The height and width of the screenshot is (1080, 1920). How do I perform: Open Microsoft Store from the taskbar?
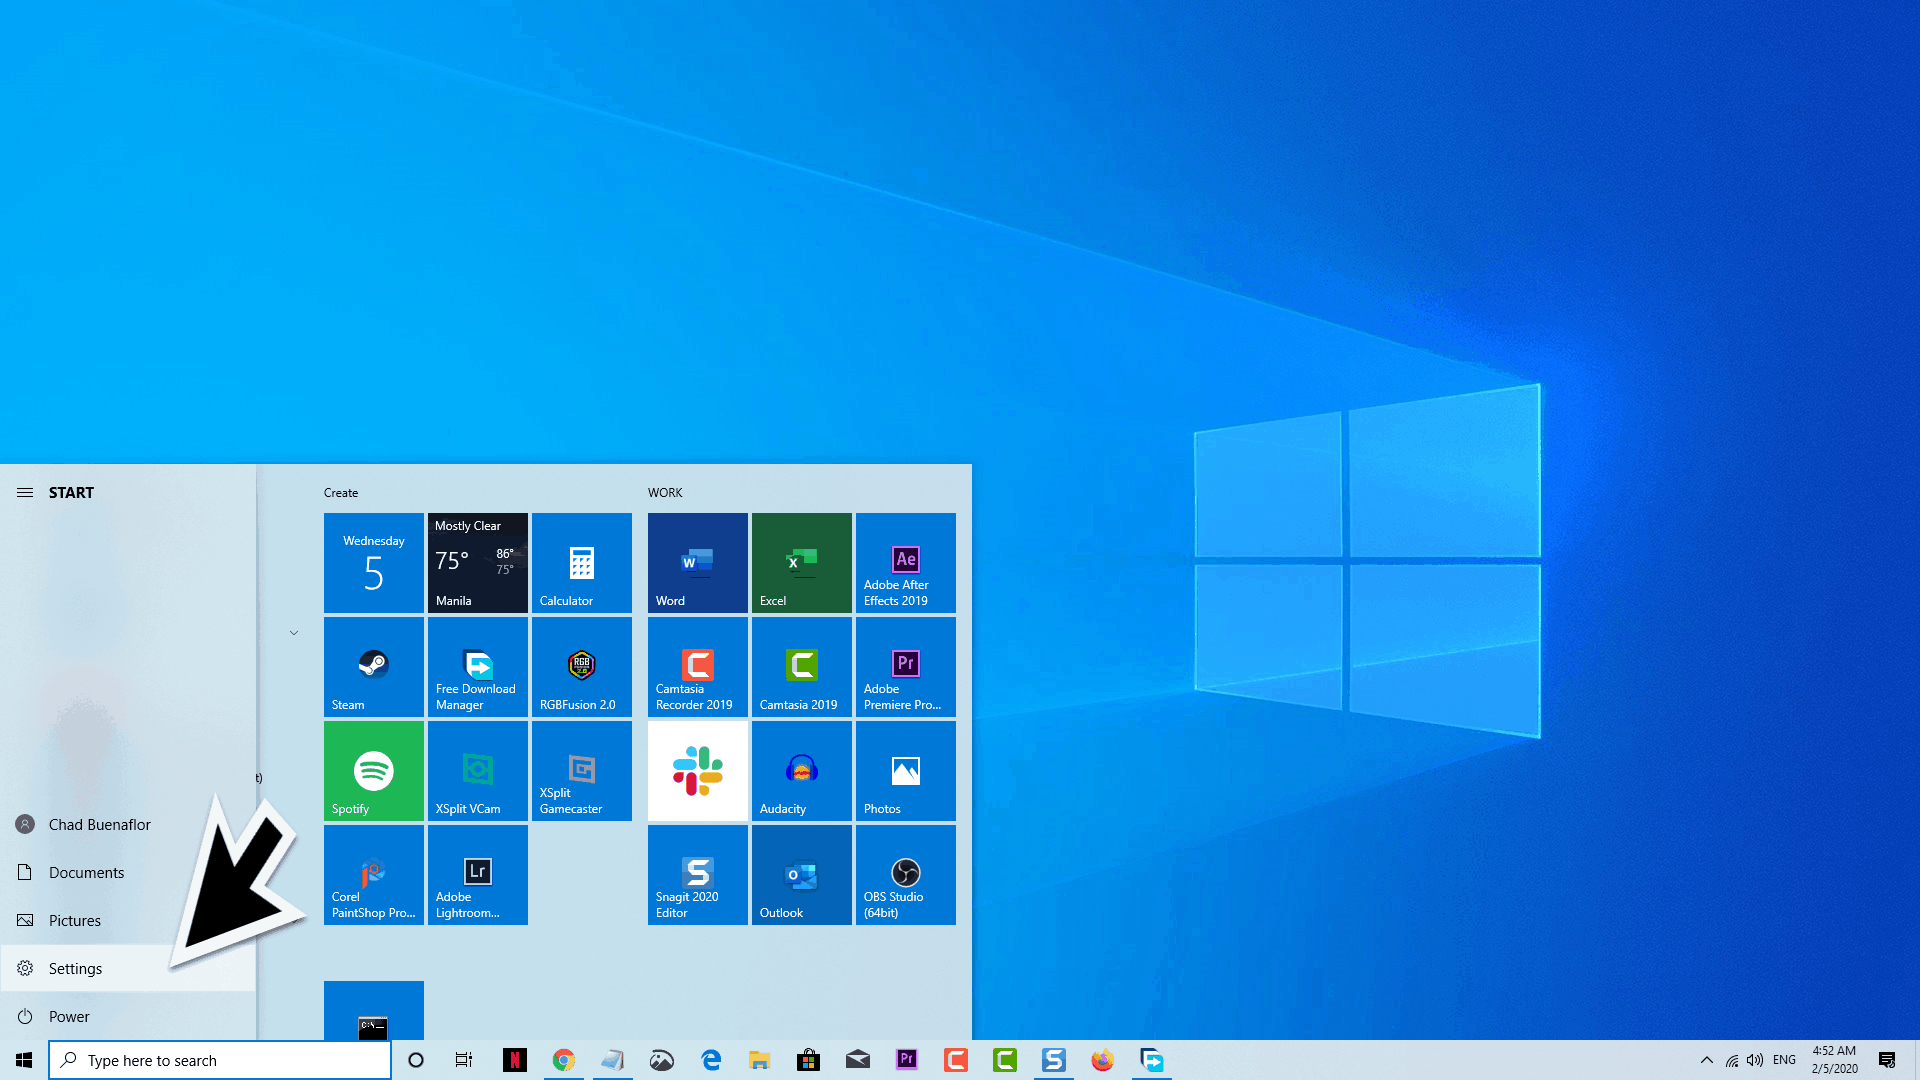(x=809, y=1060)
